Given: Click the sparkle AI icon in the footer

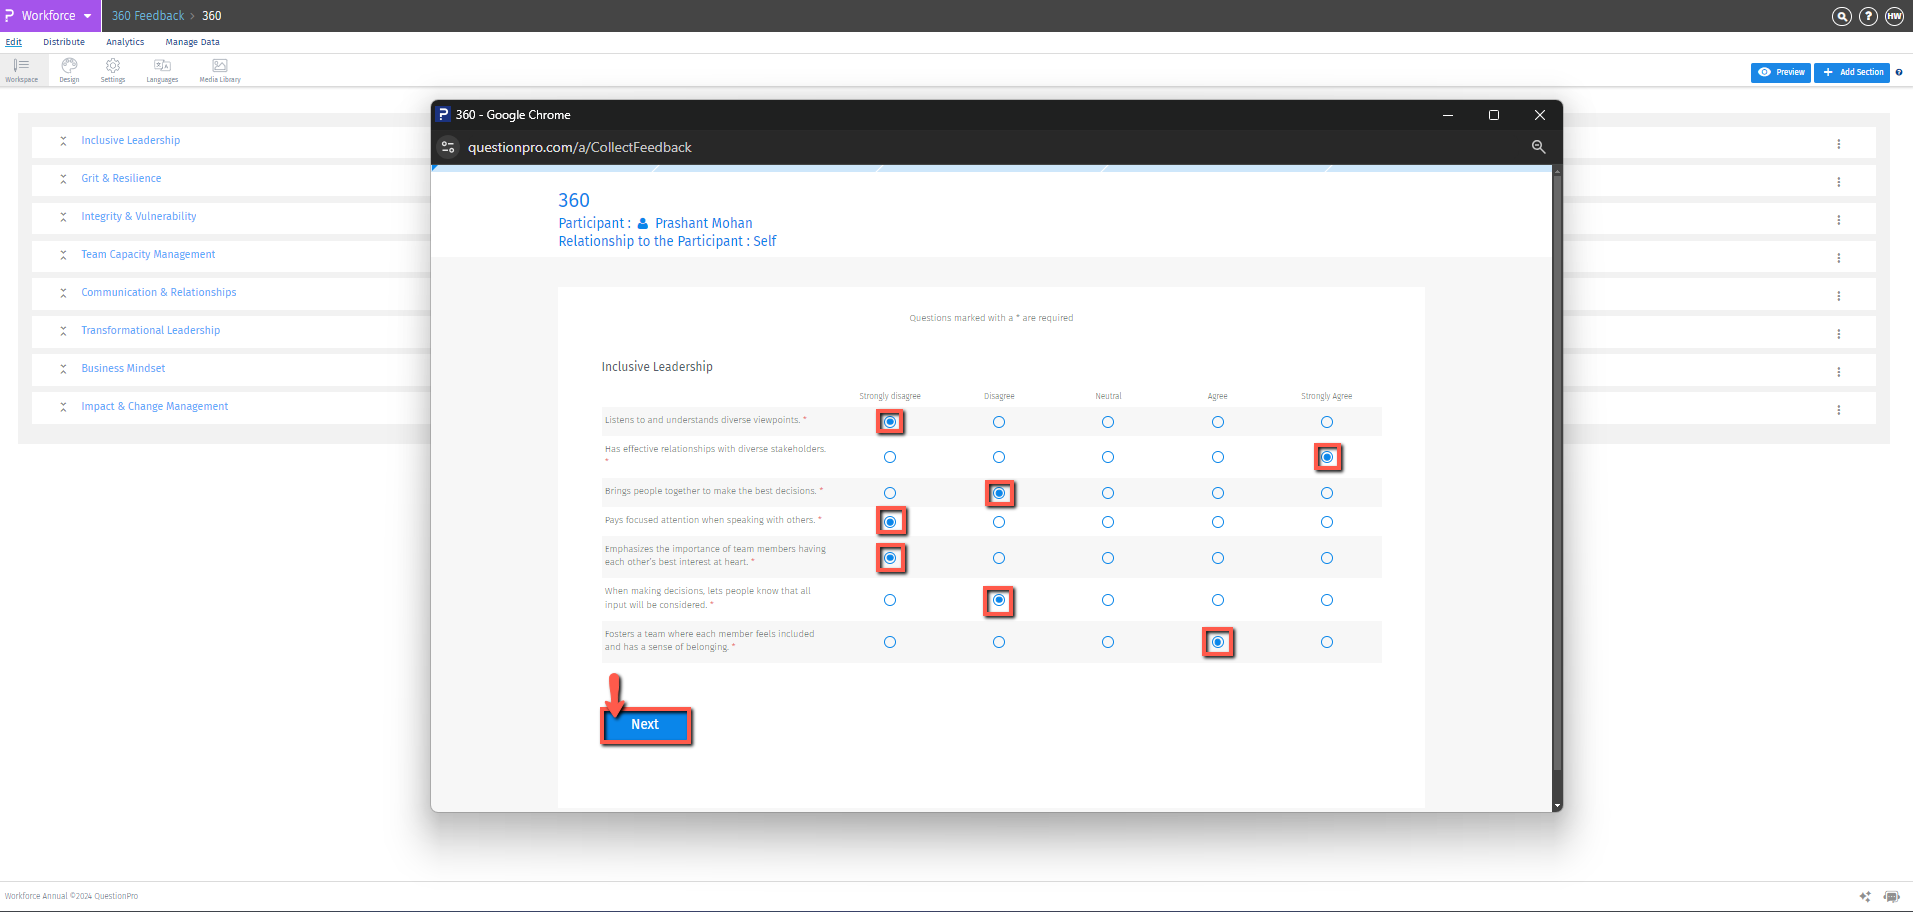Looking at the screenshot, I should coord(1865,896).
